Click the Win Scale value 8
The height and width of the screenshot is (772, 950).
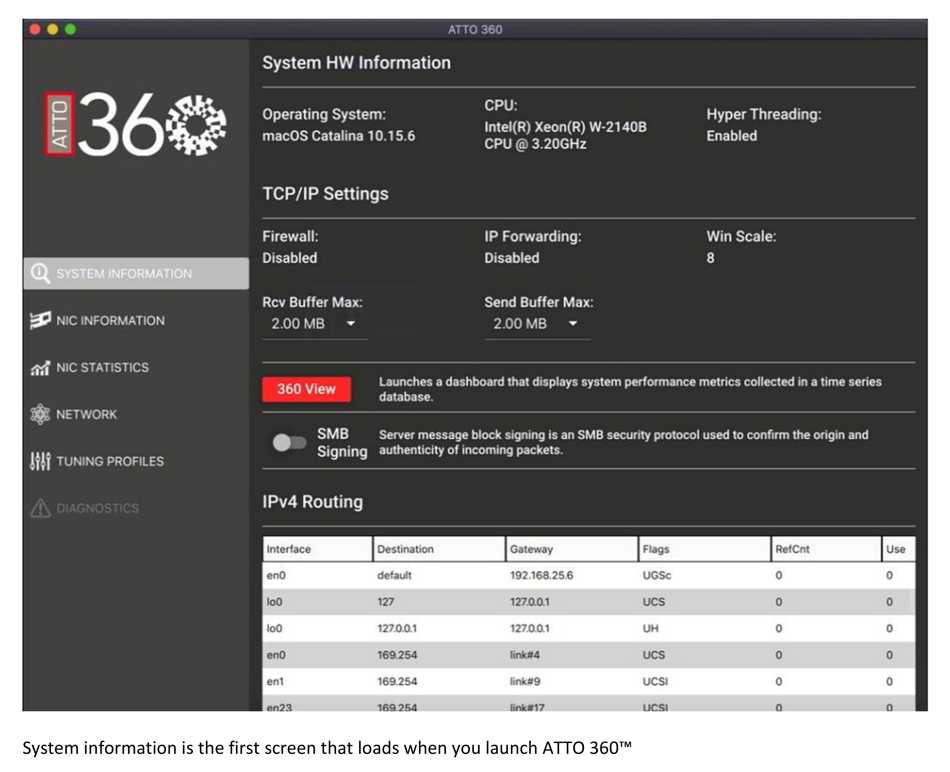710,258
